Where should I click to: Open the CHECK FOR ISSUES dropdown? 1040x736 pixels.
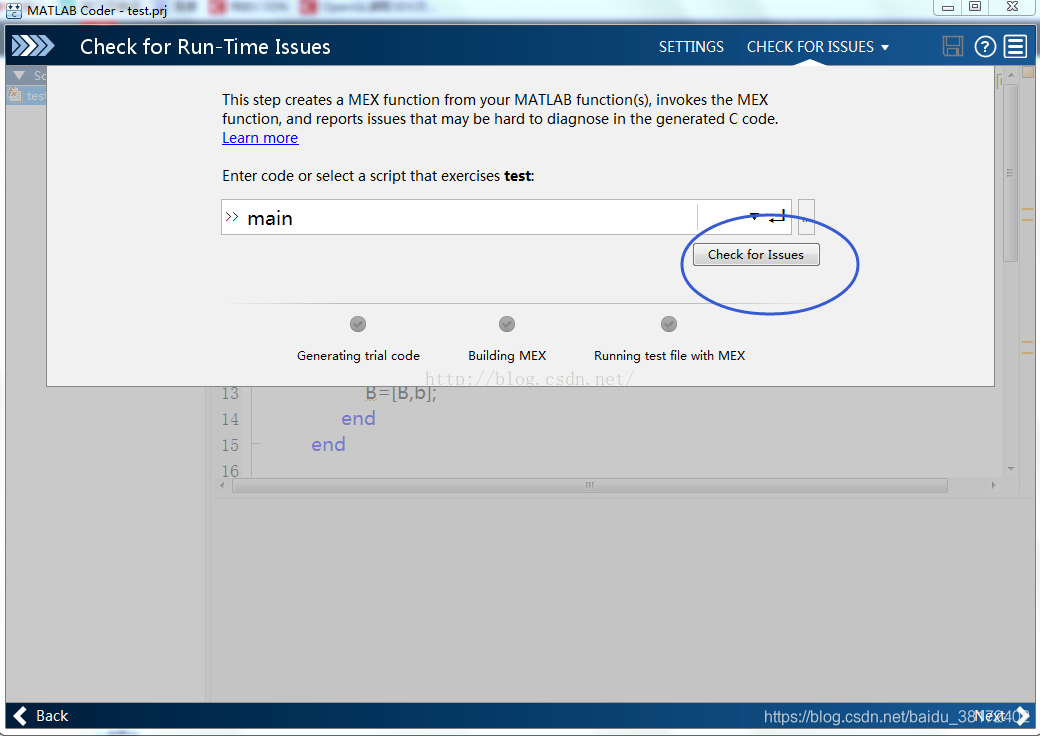pyautogui.click(x=817, y=47)
